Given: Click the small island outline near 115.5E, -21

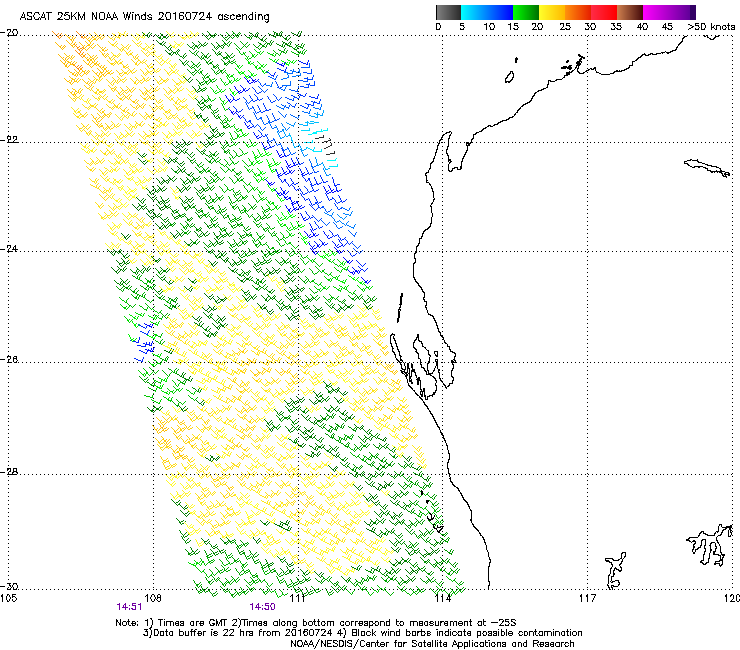Looking at the screenshot, I should pos(509,77).
